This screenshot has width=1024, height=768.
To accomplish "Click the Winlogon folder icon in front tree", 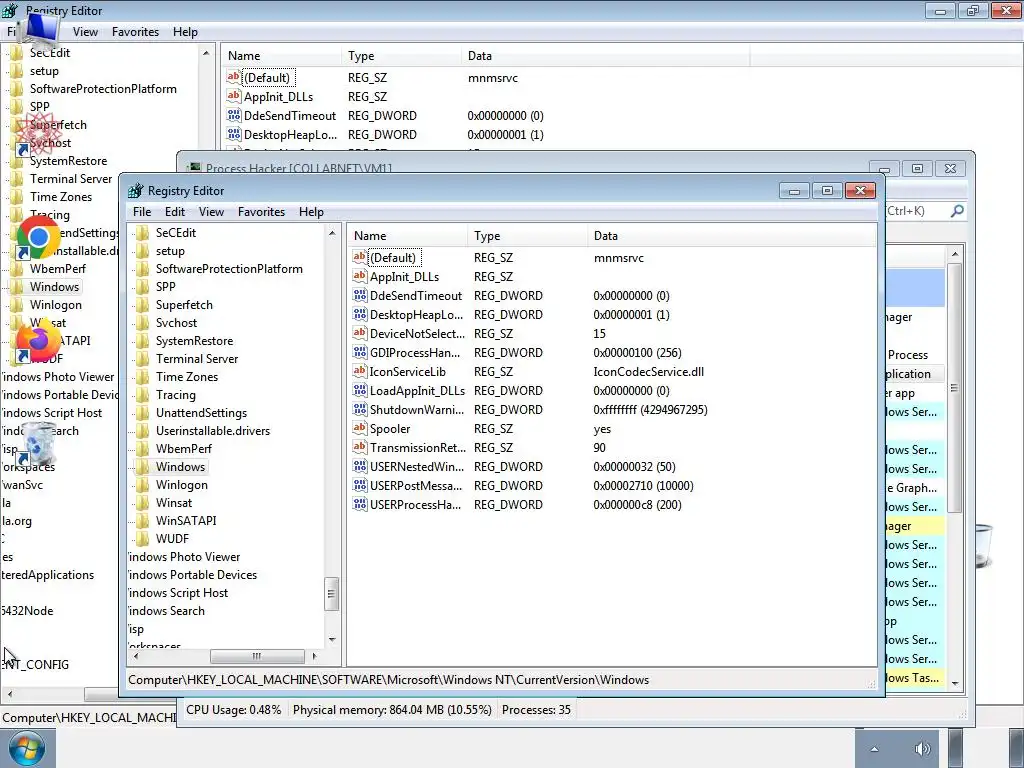I will (x=142, y=485).
